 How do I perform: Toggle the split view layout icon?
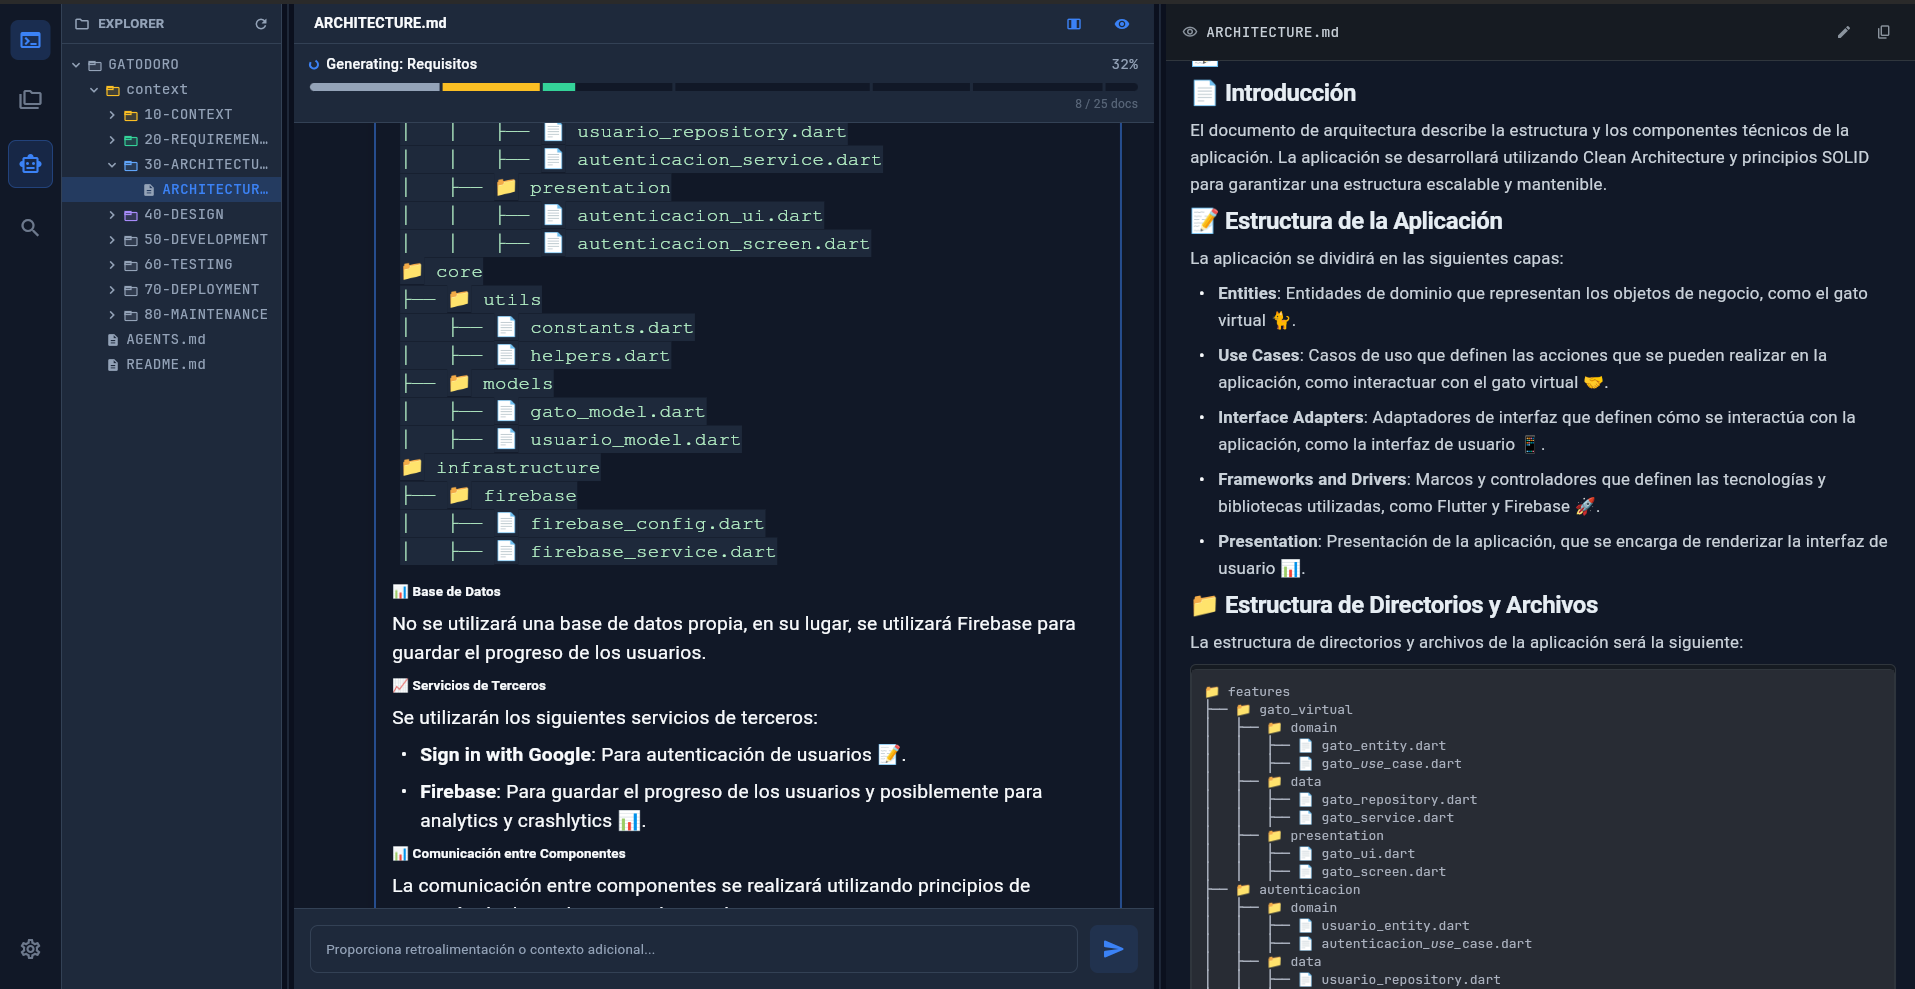pos(1074,24)
